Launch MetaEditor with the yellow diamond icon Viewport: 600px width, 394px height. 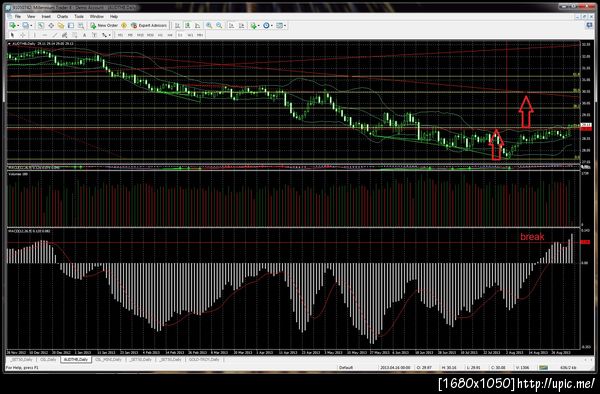point(124,25)
